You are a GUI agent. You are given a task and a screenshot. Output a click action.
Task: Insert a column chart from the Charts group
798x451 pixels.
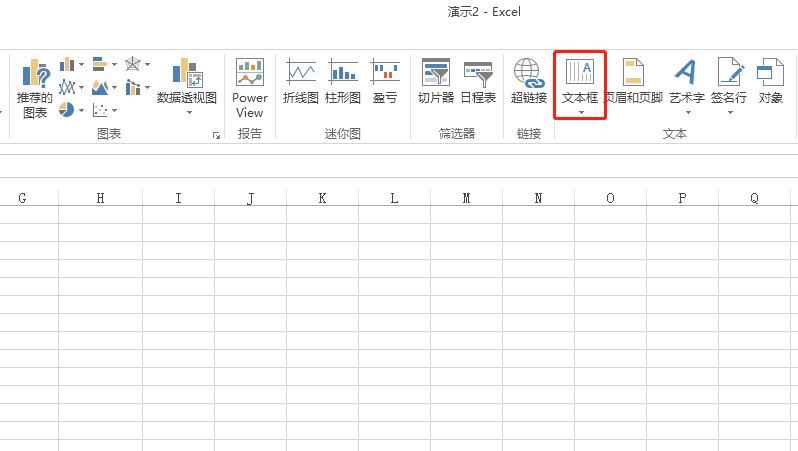[68, 65]
